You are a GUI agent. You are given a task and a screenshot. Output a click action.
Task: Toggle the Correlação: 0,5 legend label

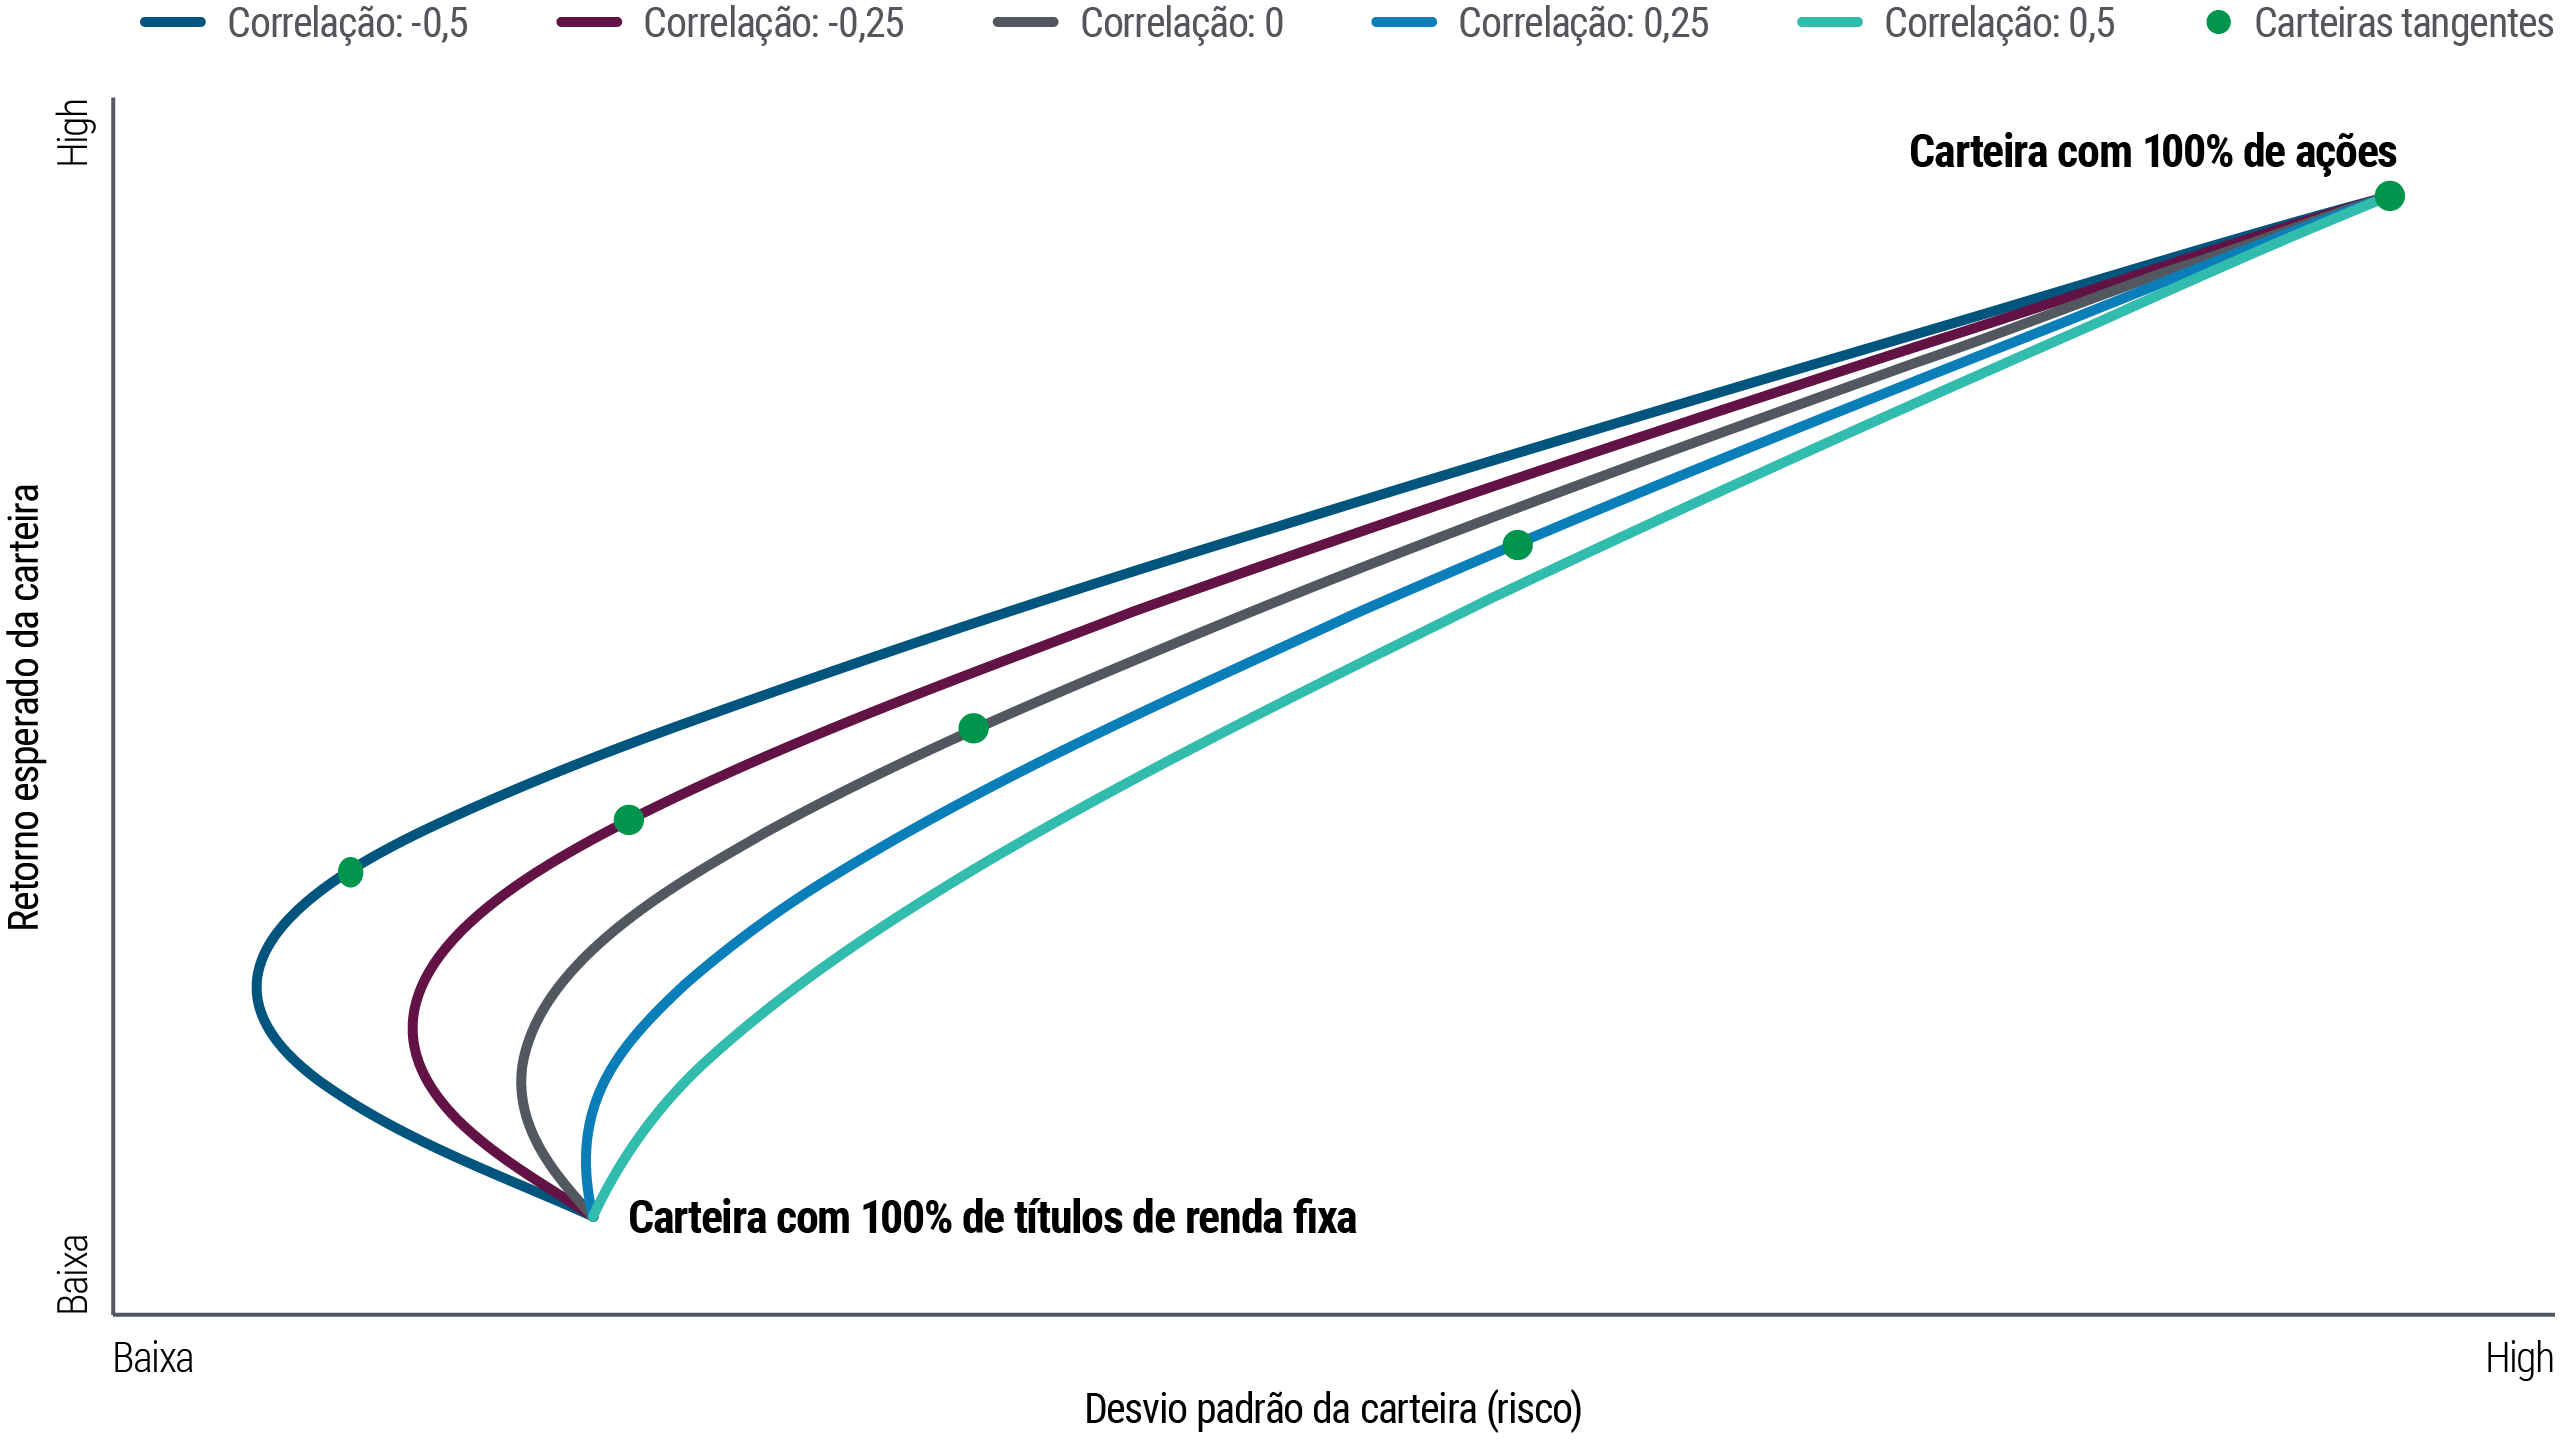pyautogui.click(x=1999, y=23)
